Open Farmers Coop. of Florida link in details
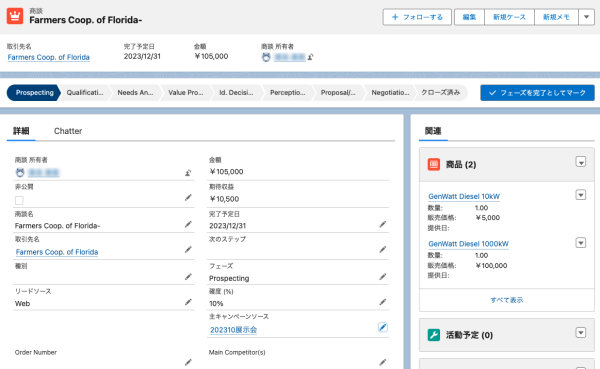 pos(57,252)
